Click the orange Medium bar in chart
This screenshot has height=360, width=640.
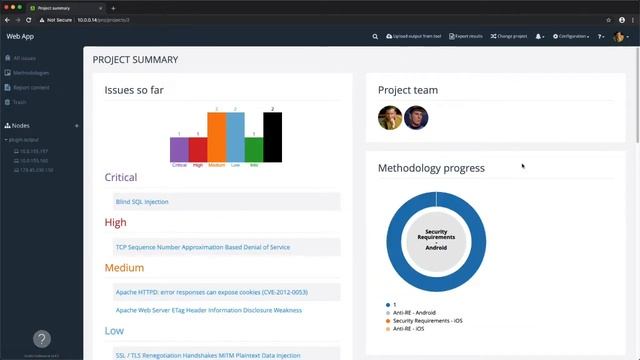point(217,137)
